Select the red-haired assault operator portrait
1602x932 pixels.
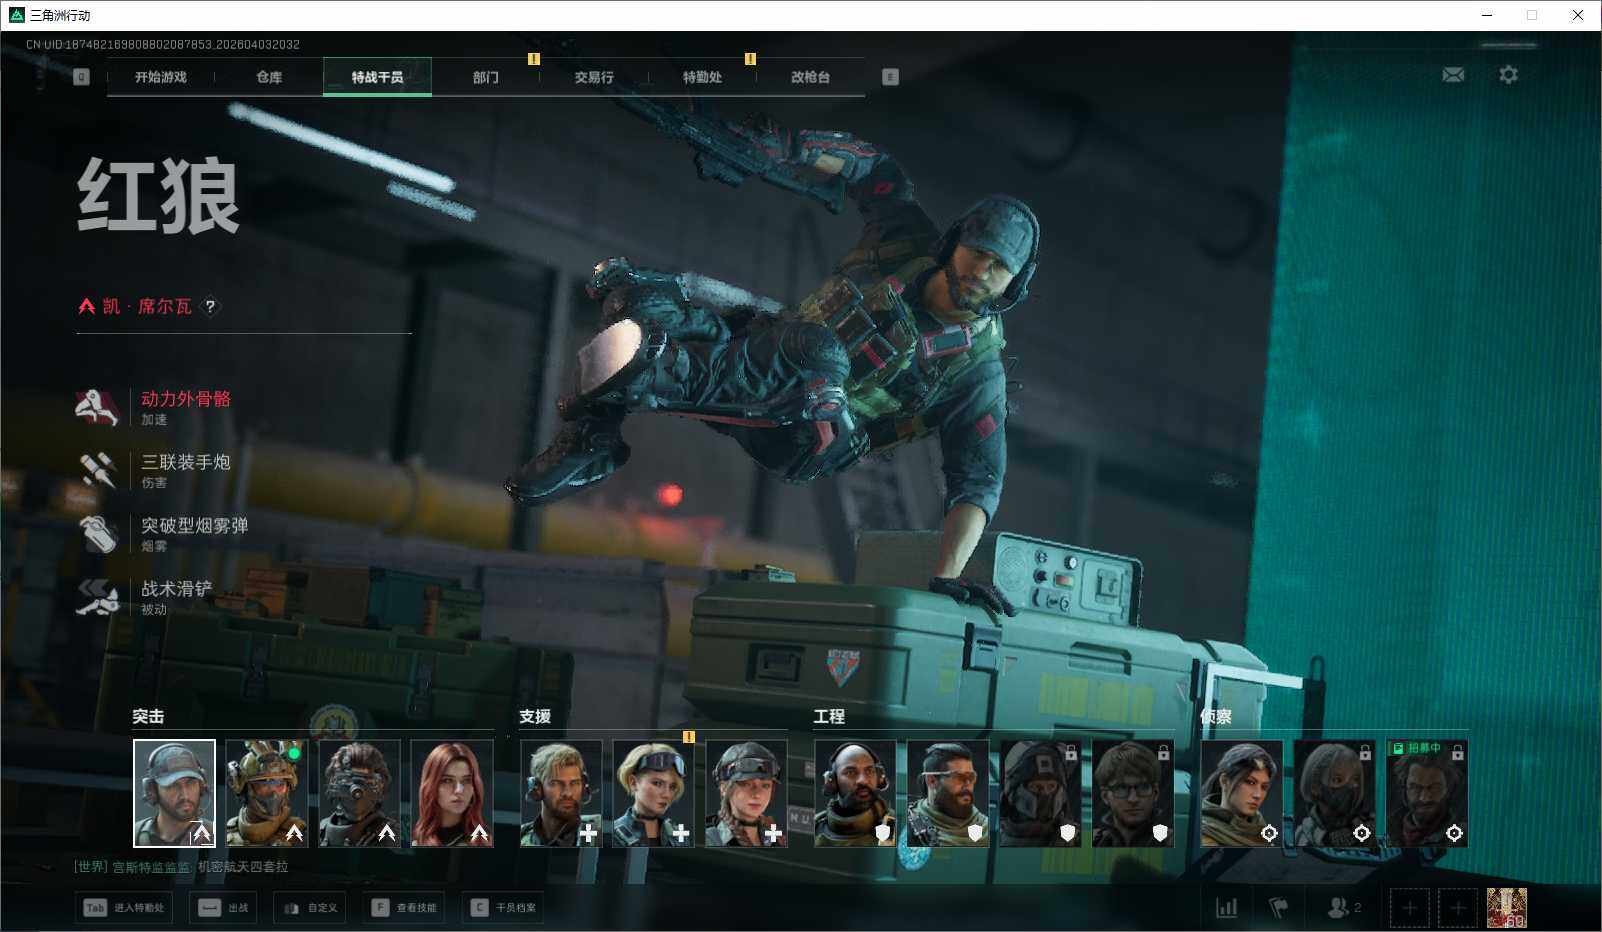point(452,793)
